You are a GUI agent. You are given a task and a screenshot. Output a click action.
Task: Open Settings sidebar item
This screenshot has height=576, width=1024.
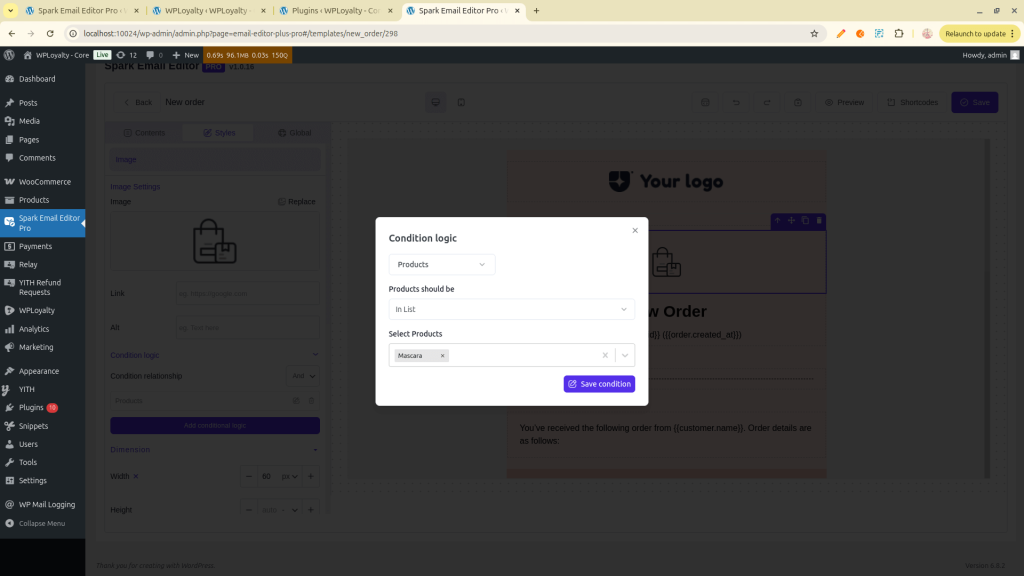tap(33, 481)
